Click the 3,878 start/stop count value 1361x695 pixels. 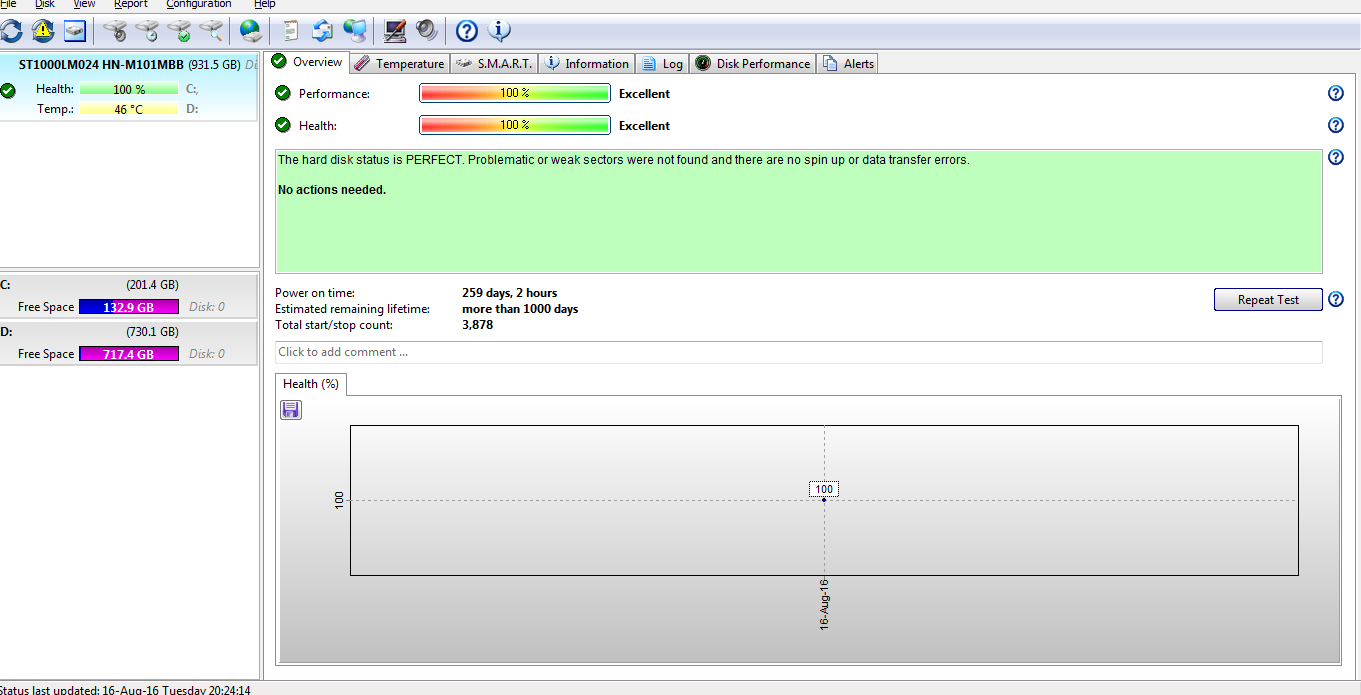pyautogui.click(x=477, y=325)
